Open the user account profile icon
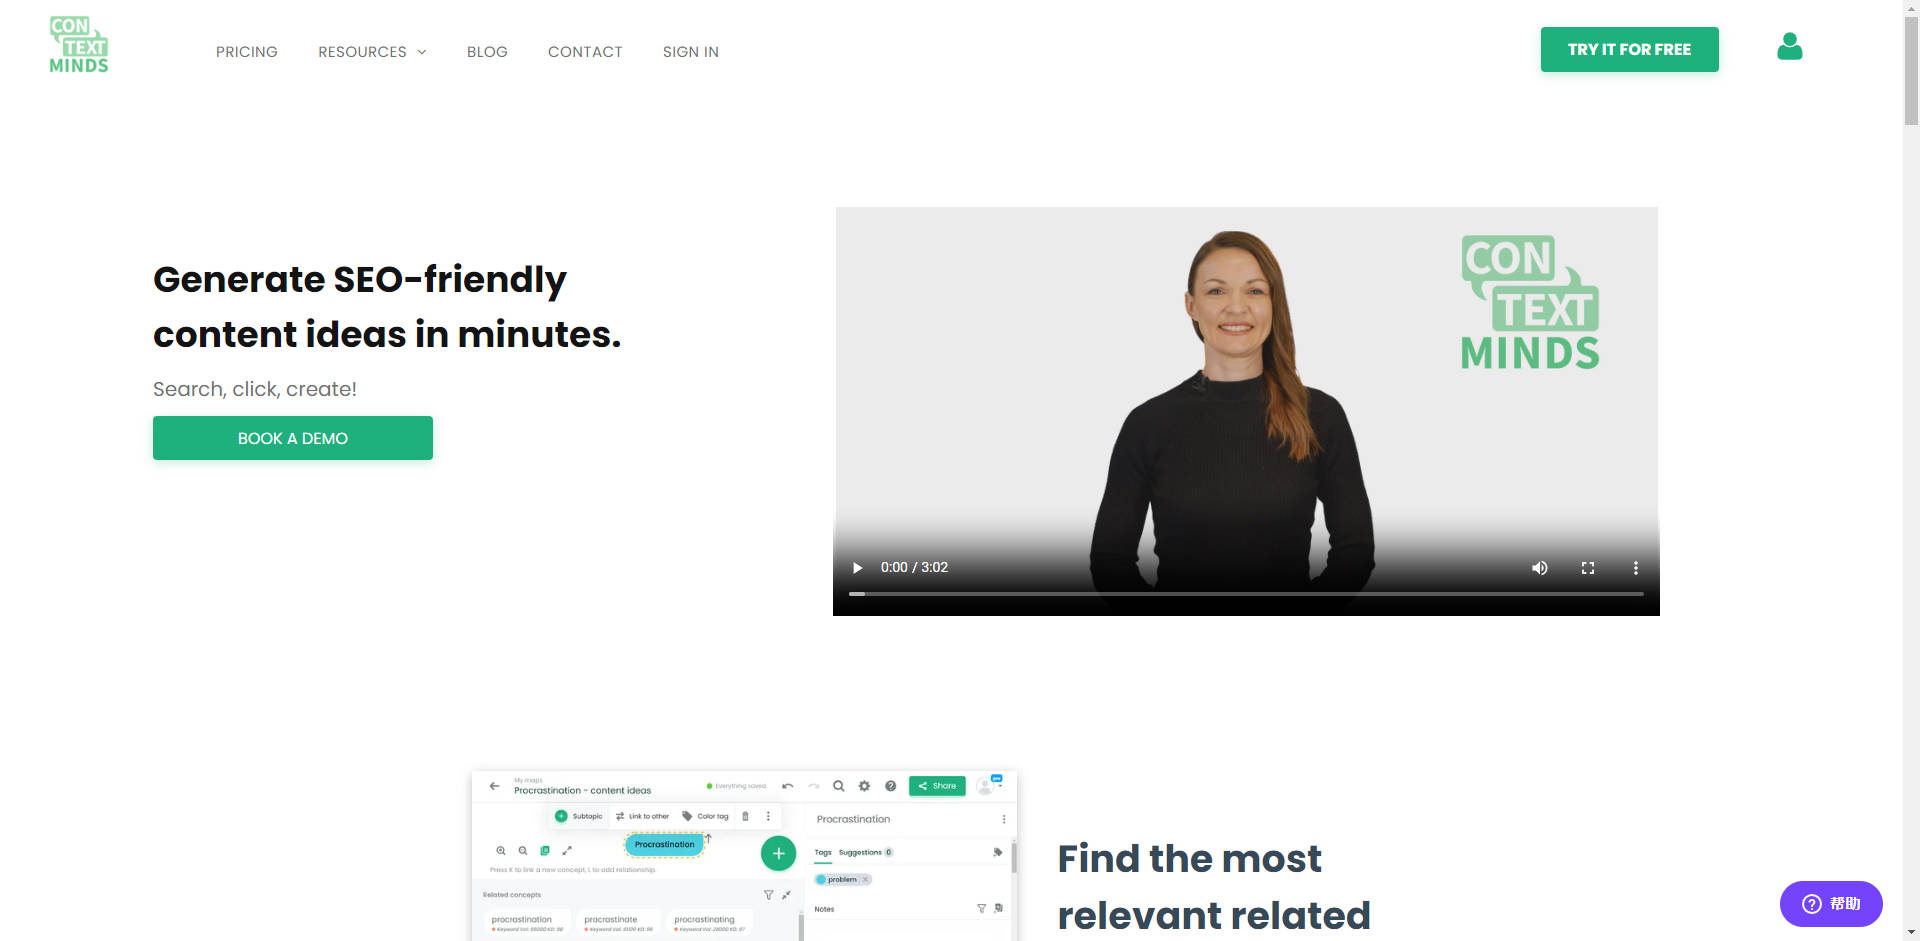This screenshot has height=941, width=1920. 1789,47
